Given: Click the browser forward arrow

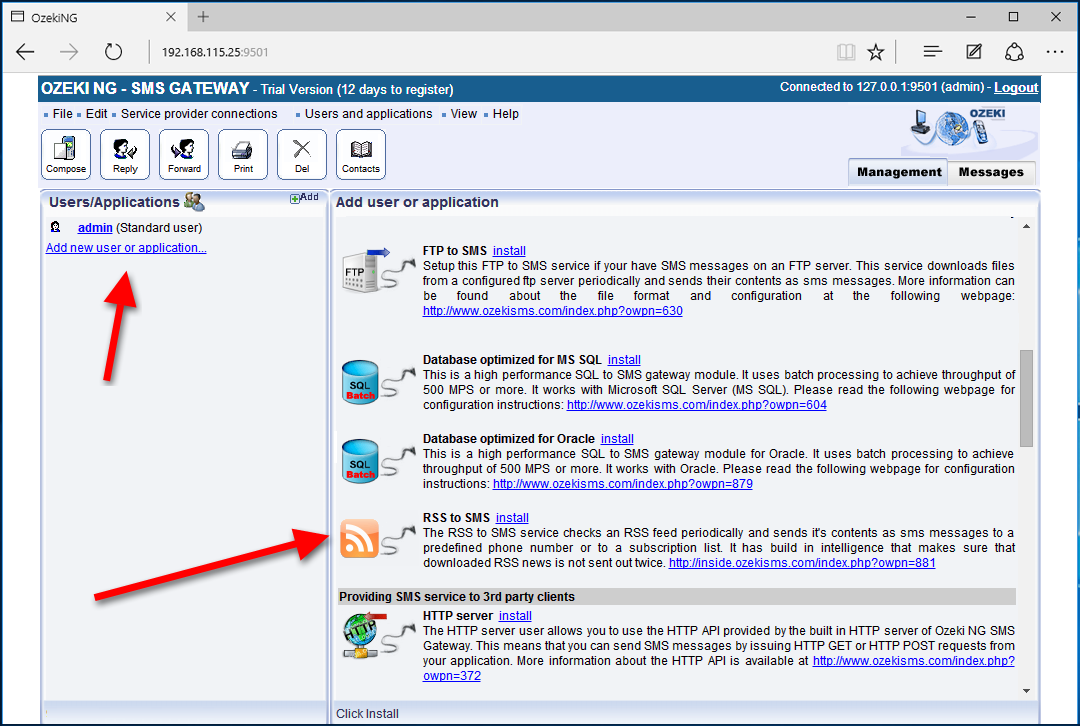Looking at the screenshot, I should [69, 52].
